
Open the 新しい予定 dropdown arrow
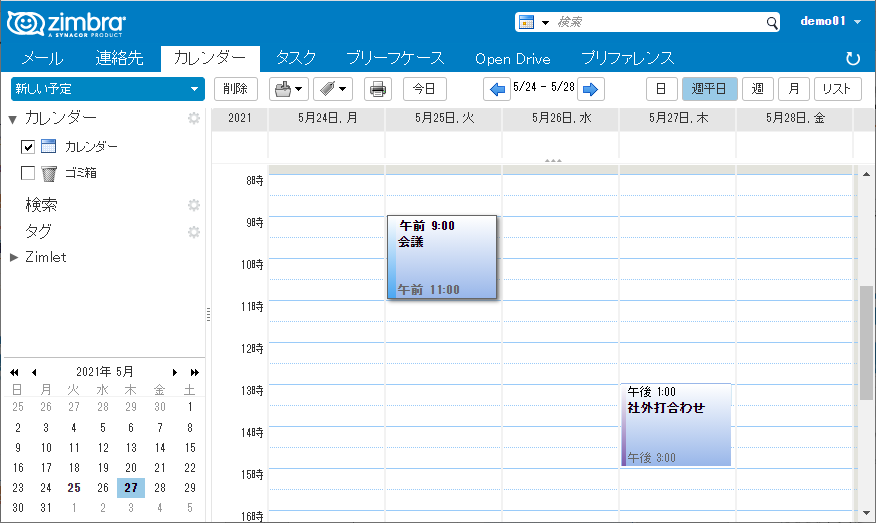click(x=194, y=89)
